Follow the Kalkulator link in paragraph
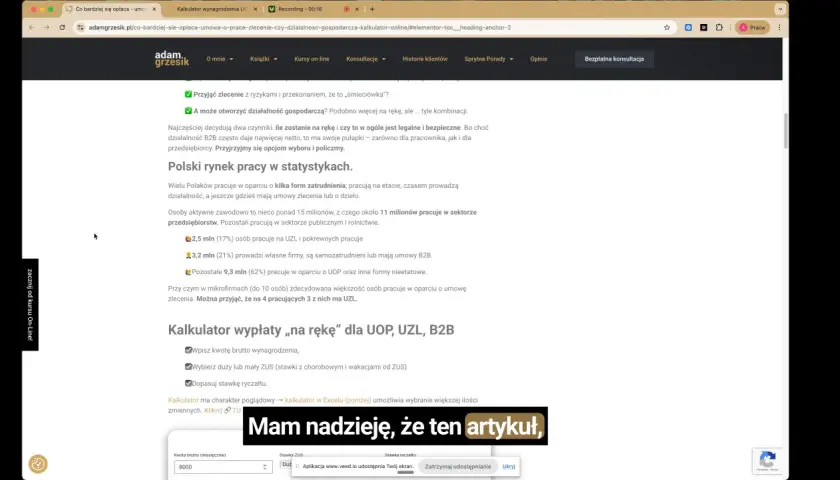 183,400
